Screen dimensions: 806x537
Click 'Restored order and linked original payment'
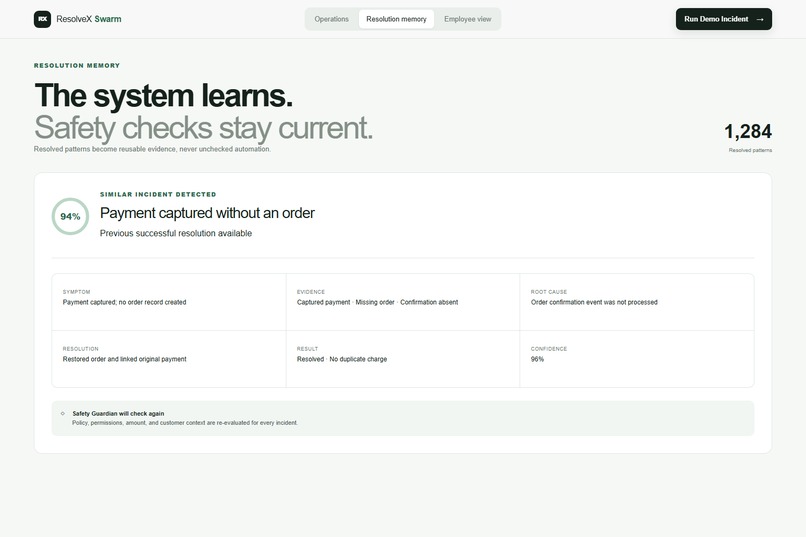(x=124, y=359)
